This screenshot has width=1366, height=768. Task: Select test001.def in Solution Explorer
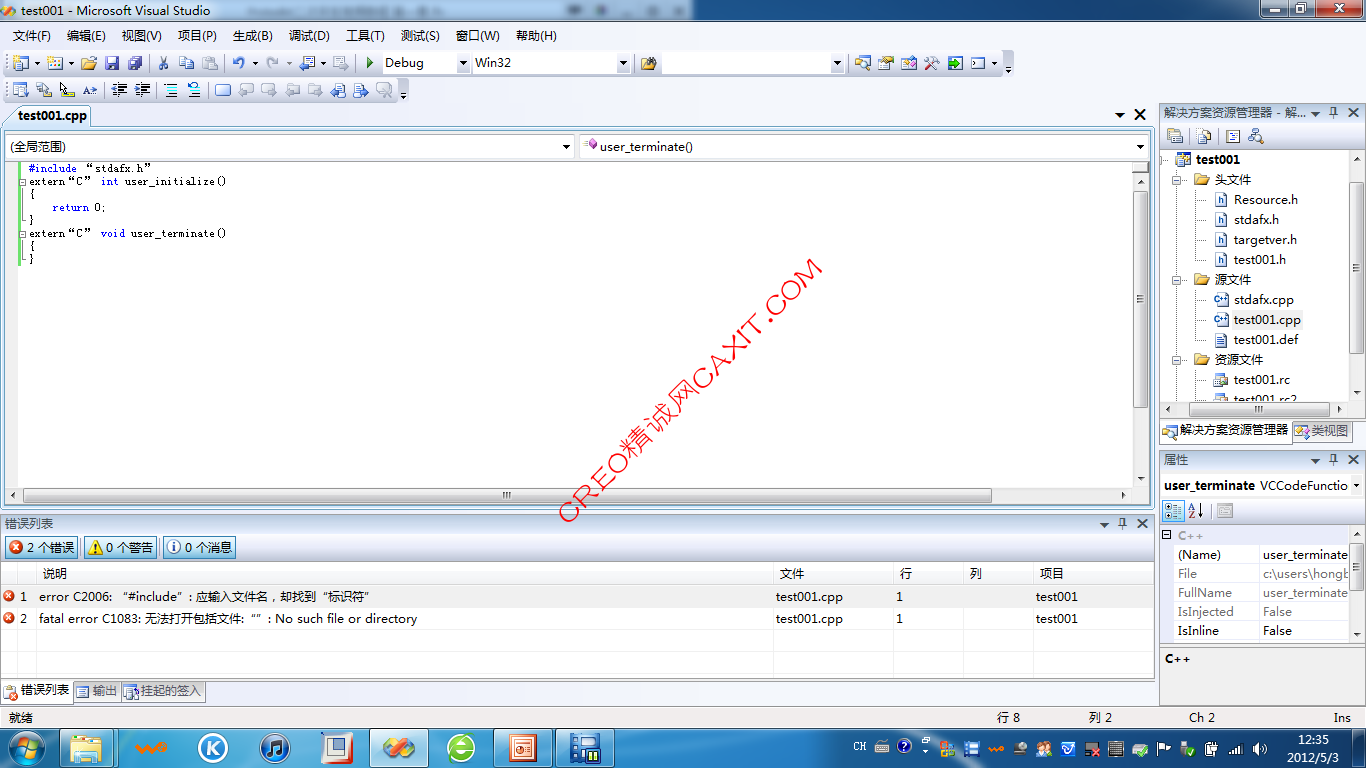(x=1265, y=340)
